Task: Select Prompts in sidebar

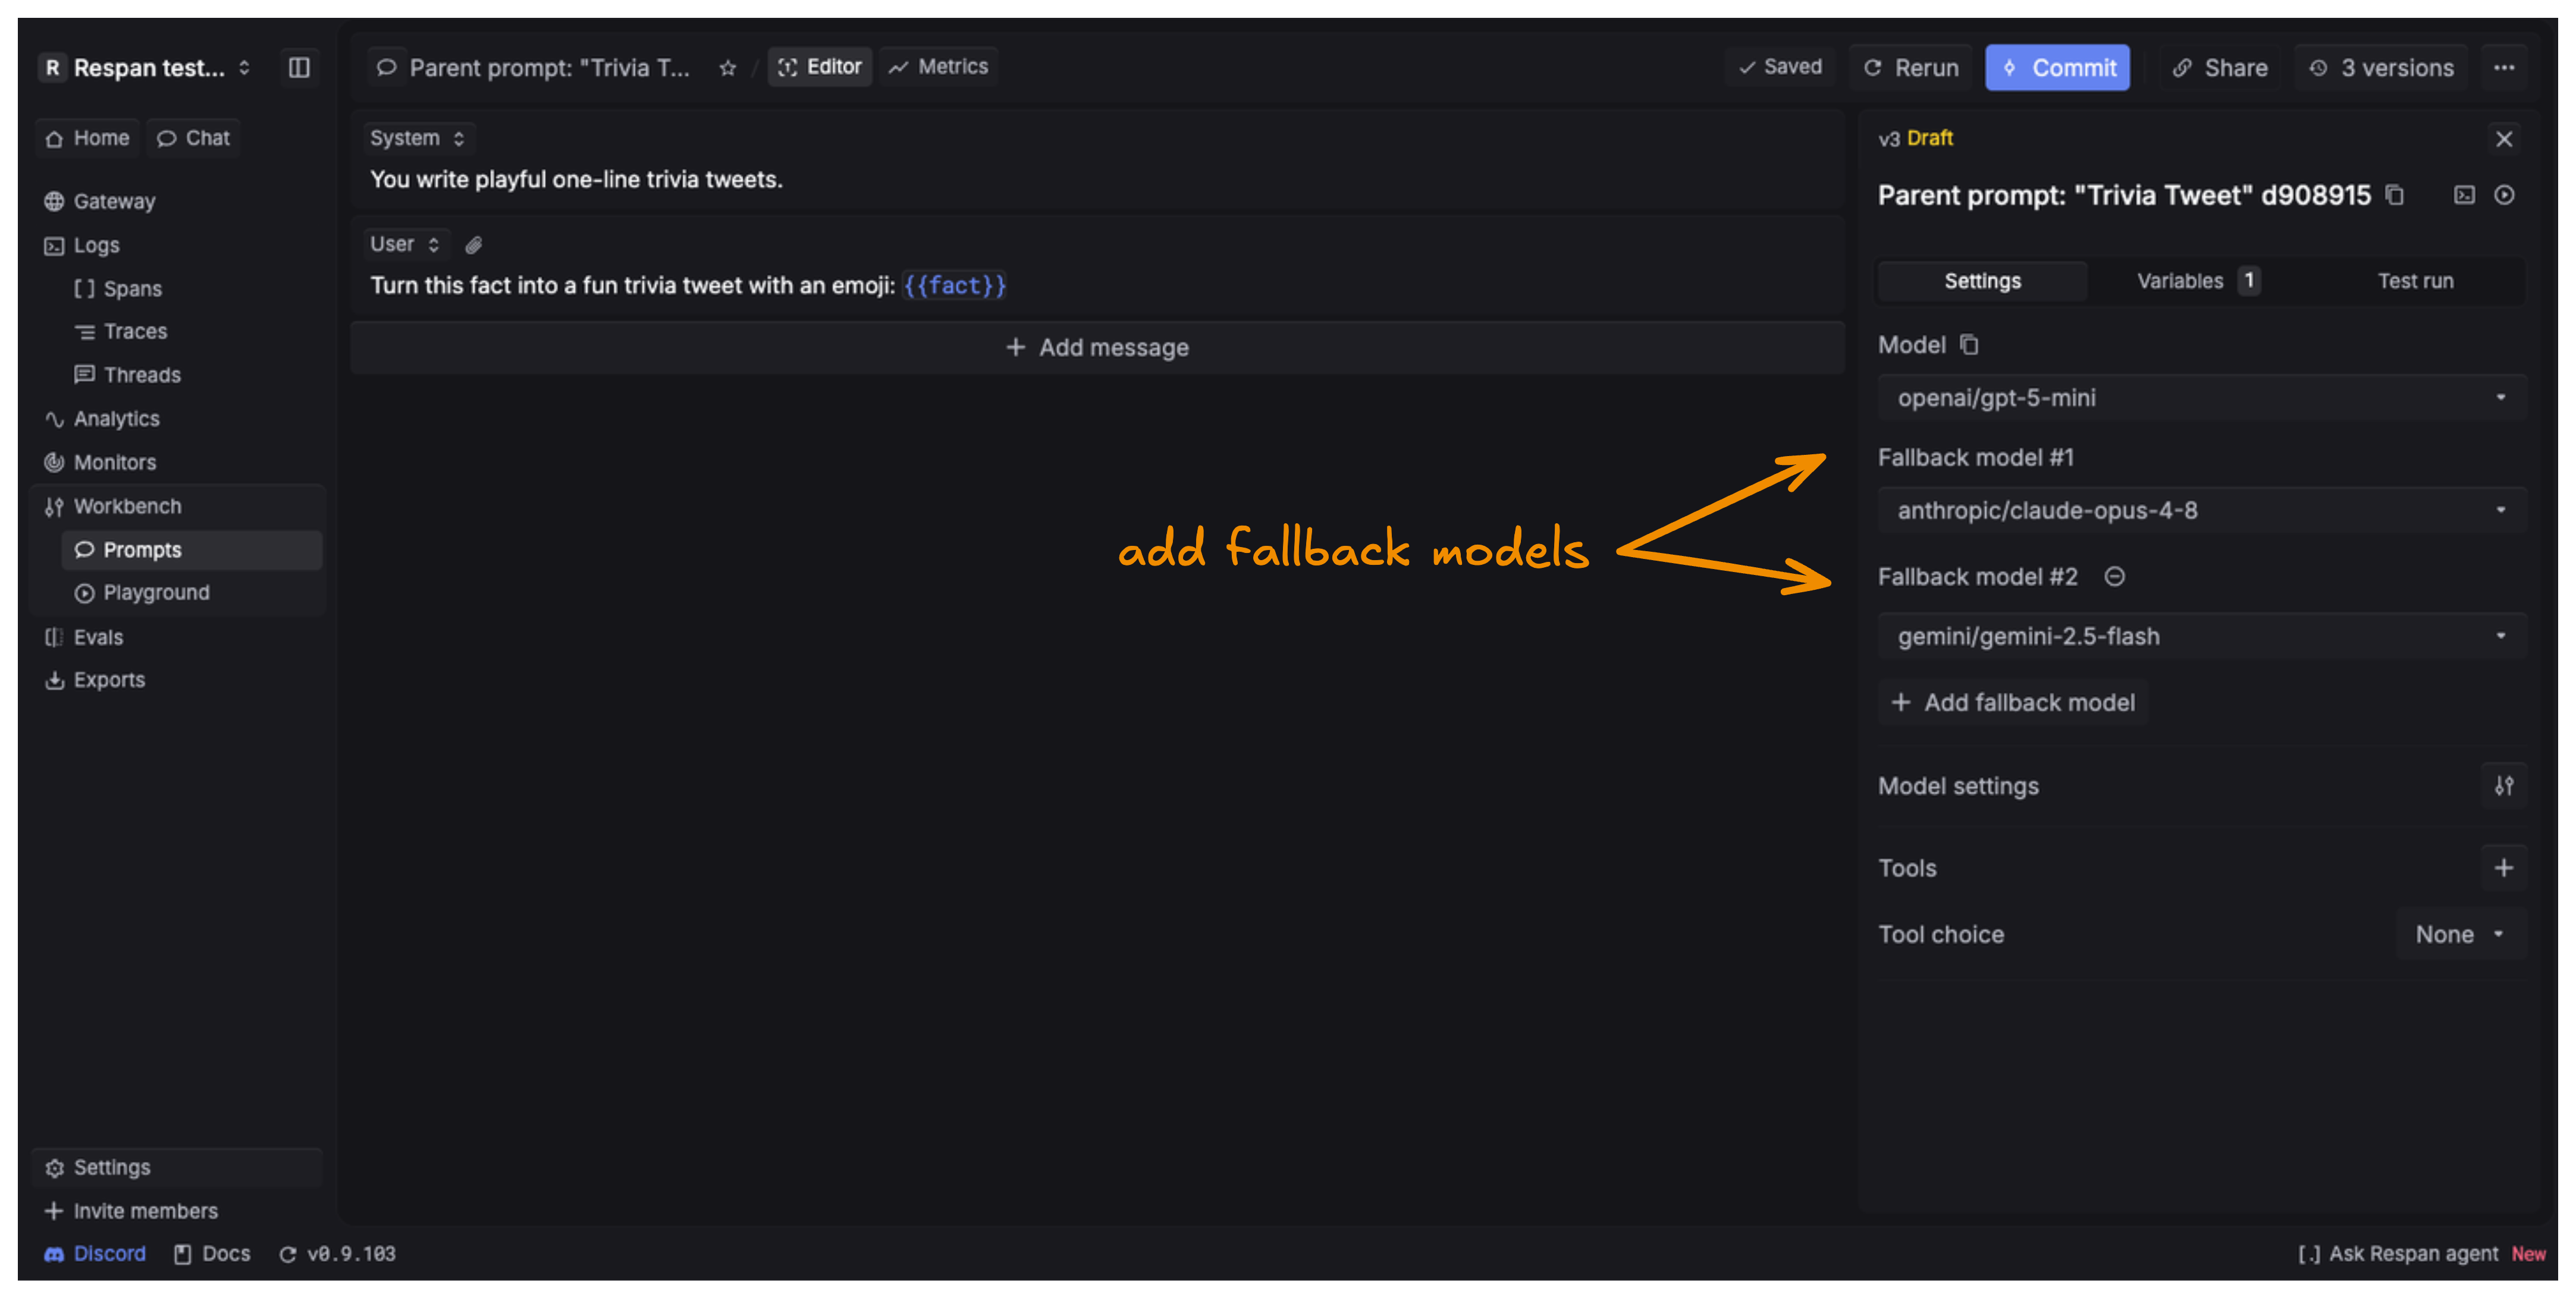Action: coord(192,550)
